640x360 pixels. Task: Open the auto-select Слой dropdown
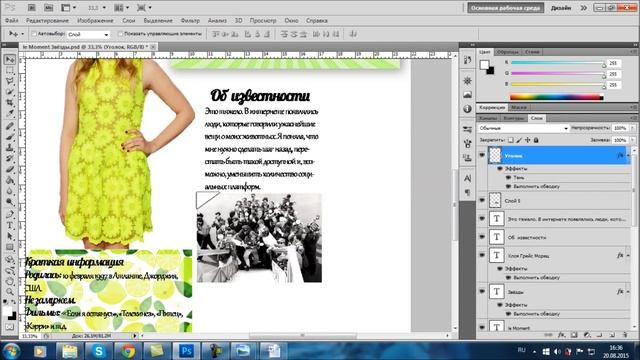89,34
